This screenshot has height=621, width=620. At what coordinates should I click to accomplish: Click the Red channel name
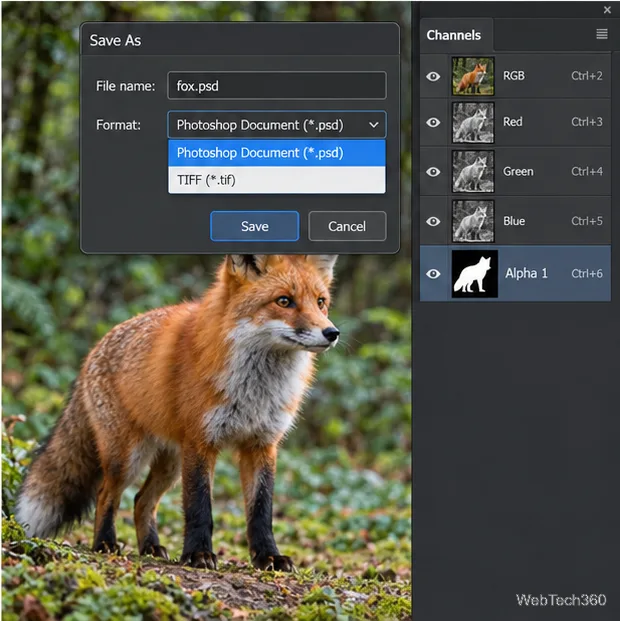[513, 122]
